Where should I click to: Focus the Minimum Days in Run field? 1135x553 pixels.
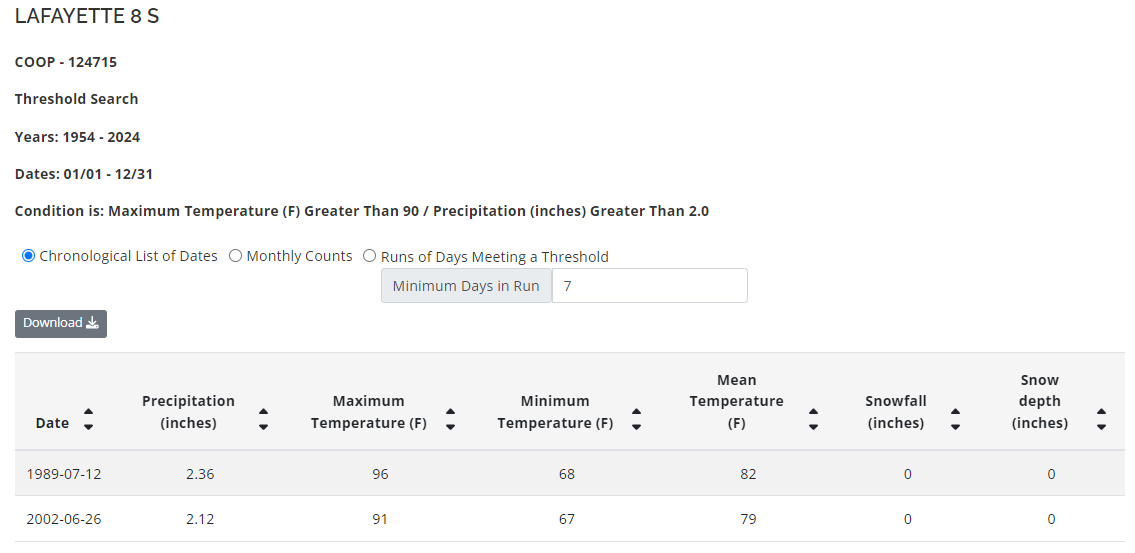point(649,286)
